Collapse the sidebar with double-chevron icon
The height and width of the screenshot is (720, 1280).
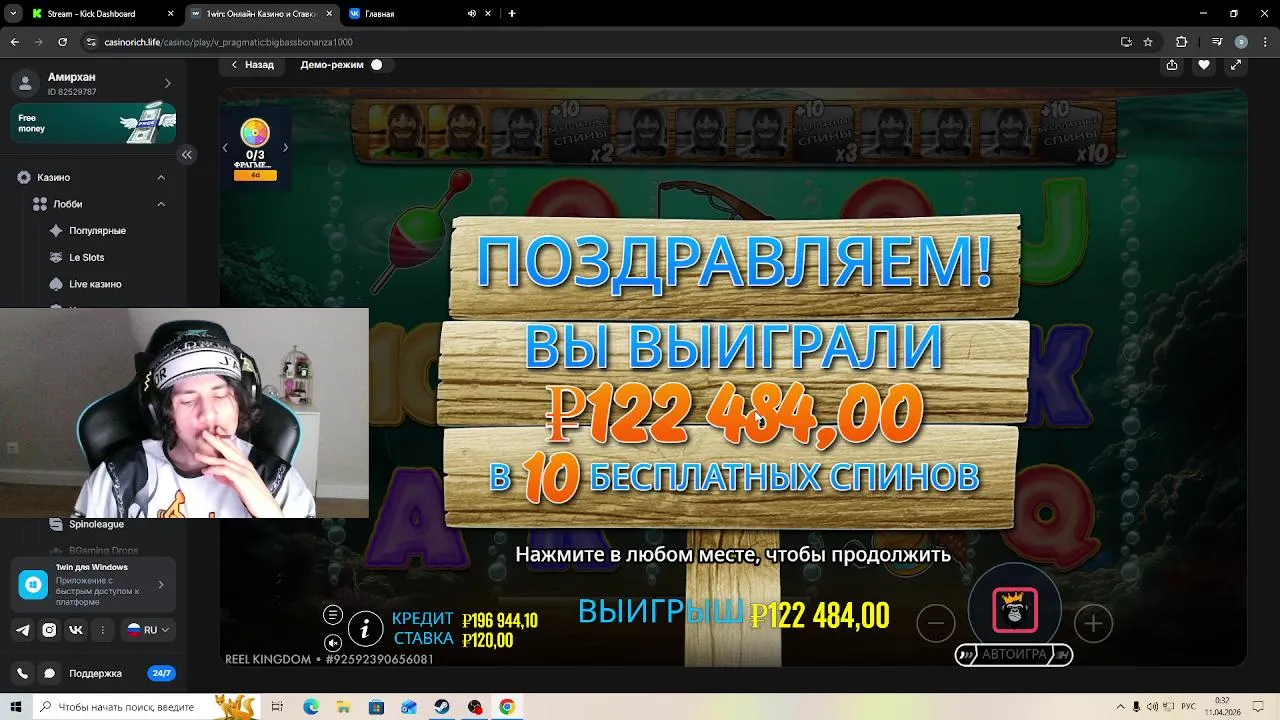coord(186,154)
